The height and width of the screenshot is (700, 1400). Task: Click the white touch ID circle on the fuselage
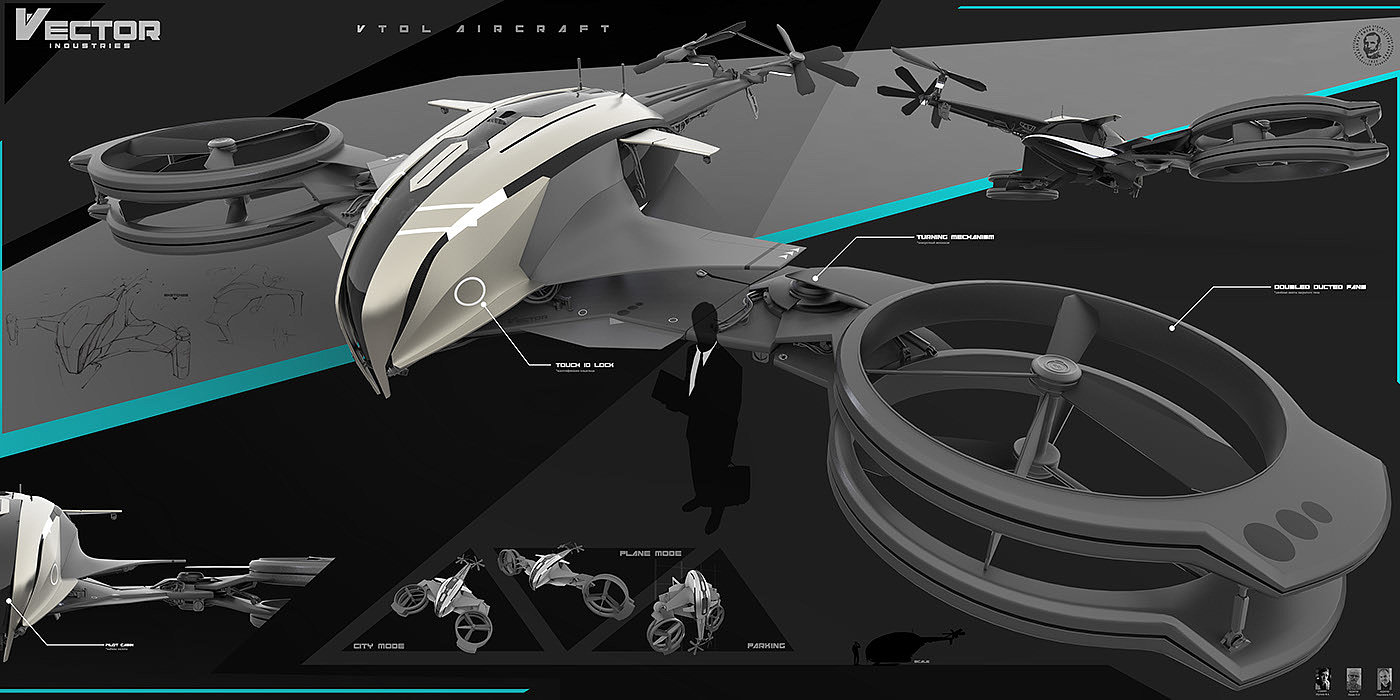470,292
